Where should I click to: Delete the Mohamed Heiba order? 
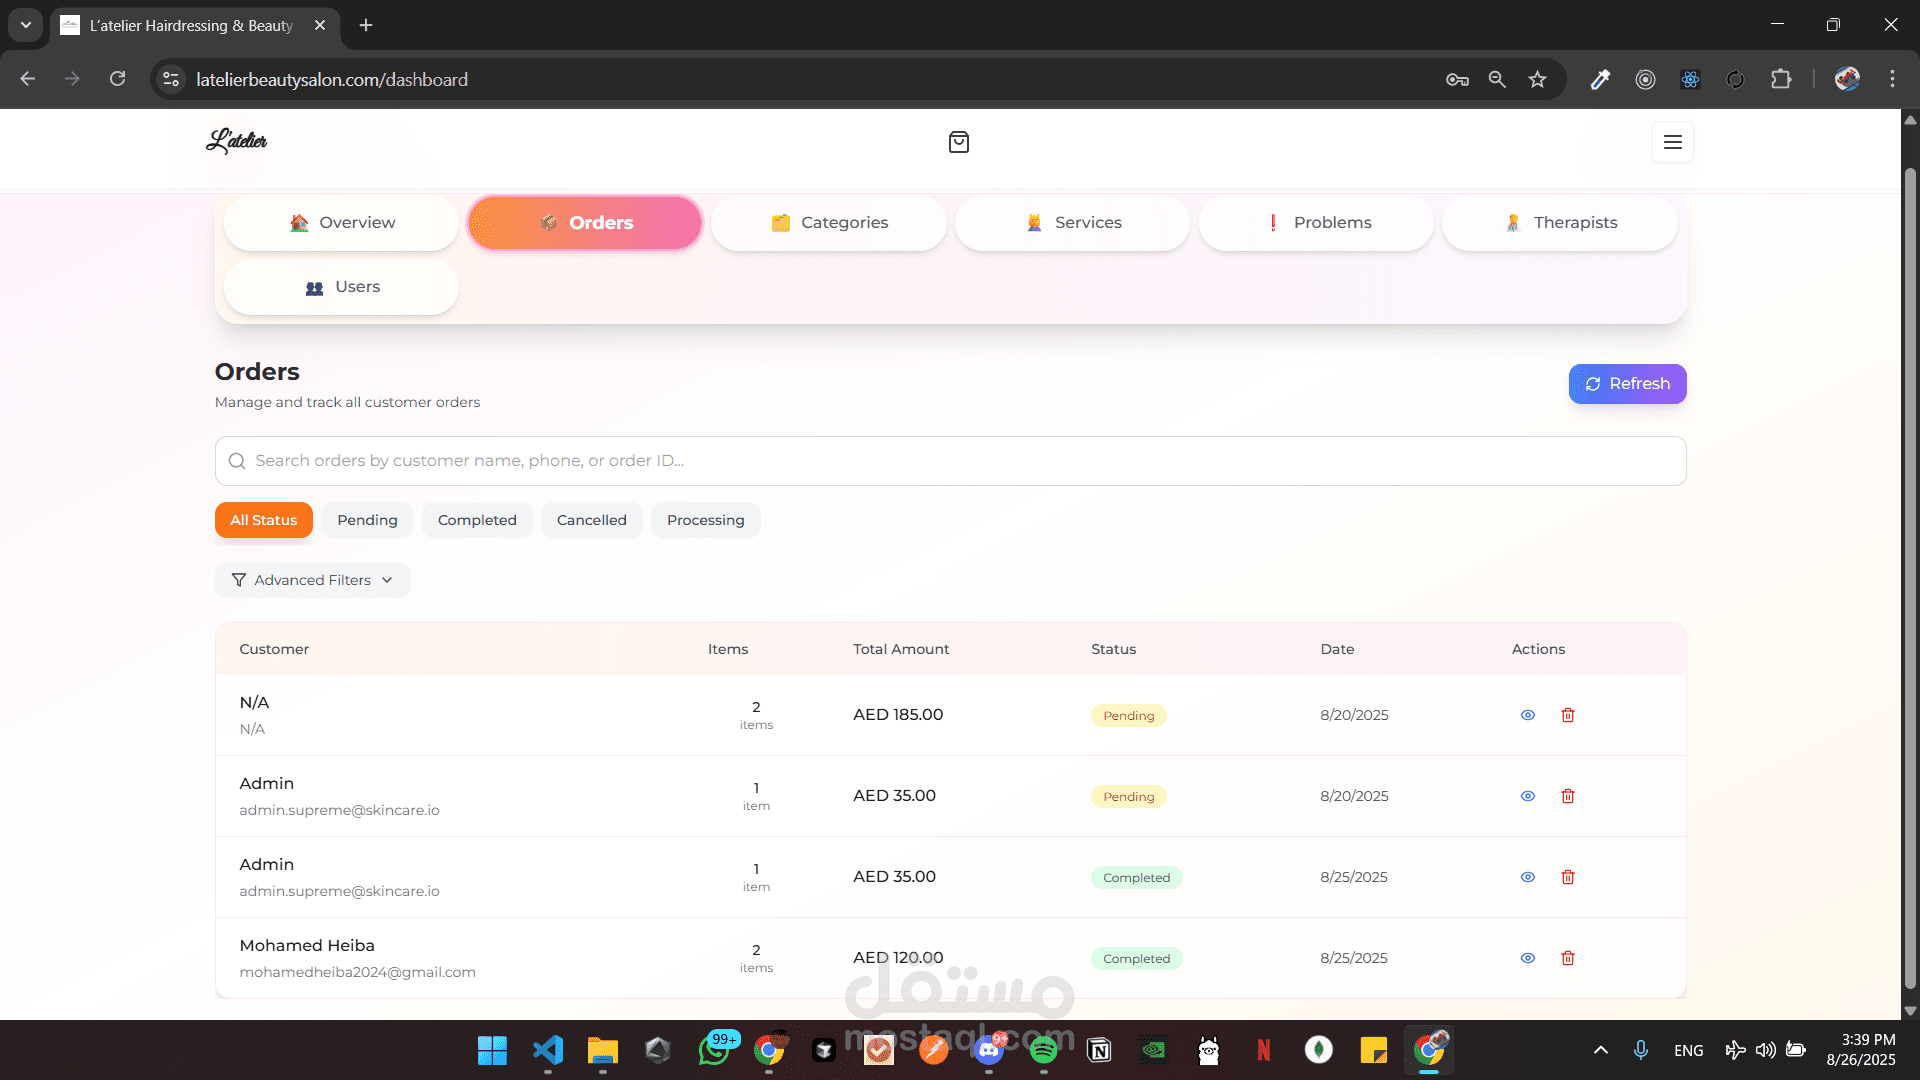pos(1567,958)
